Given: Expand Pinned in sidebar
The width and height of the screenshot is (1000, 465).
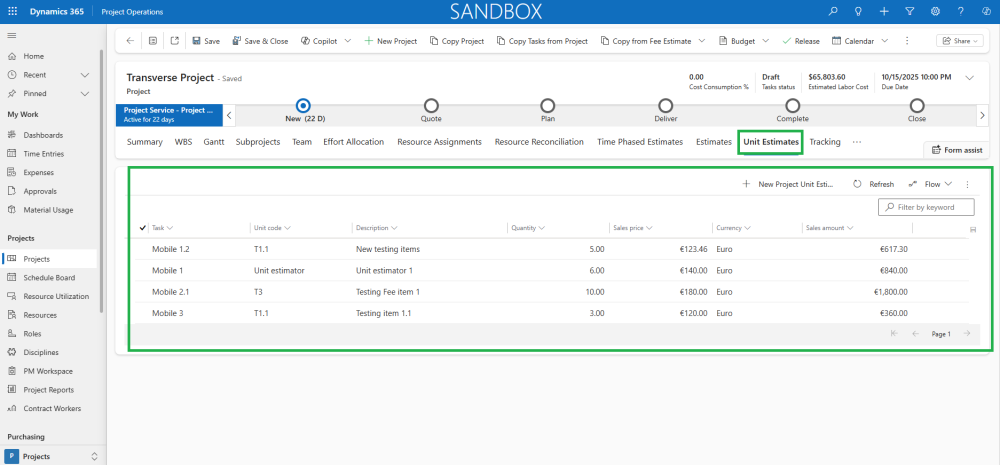Looking at the screenshot, I should point(85,93).
